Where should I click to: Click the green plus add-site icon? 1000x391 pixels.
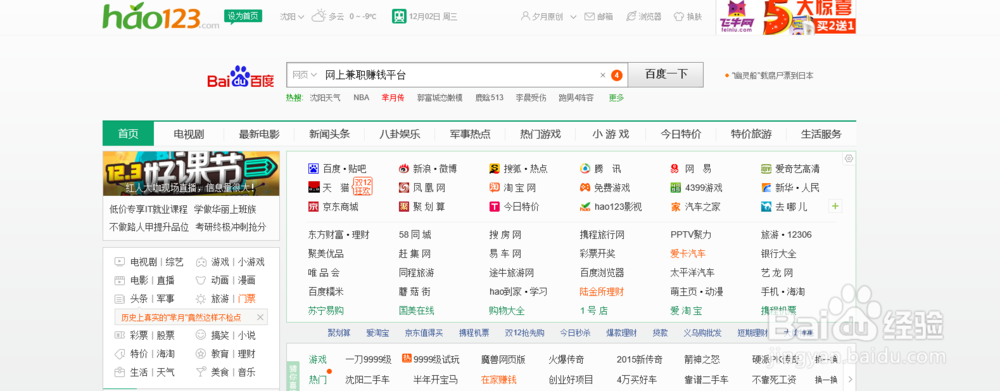pyautogui.click(x=835, y=207)
